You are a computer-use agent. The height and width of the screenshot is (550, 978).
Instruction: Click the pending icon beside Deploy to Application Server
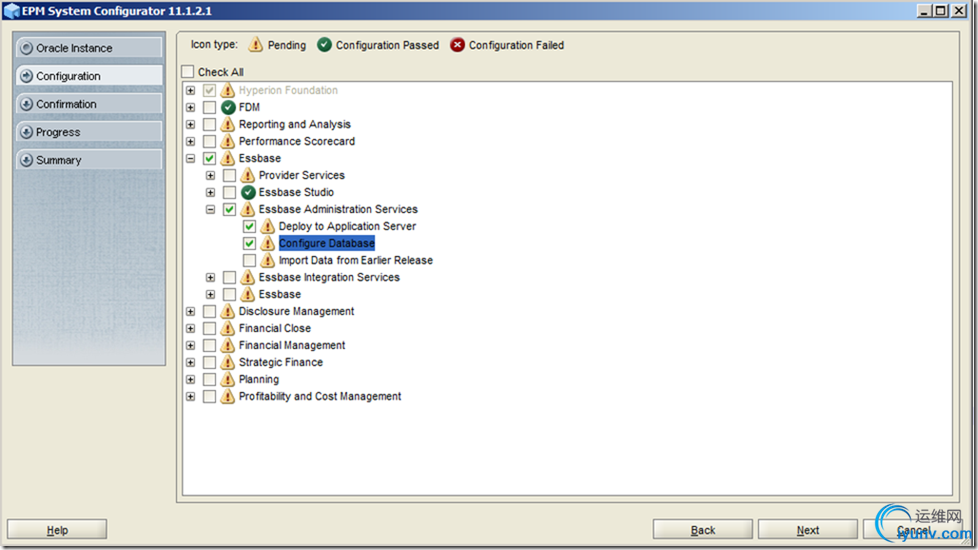tap(268, 226)
